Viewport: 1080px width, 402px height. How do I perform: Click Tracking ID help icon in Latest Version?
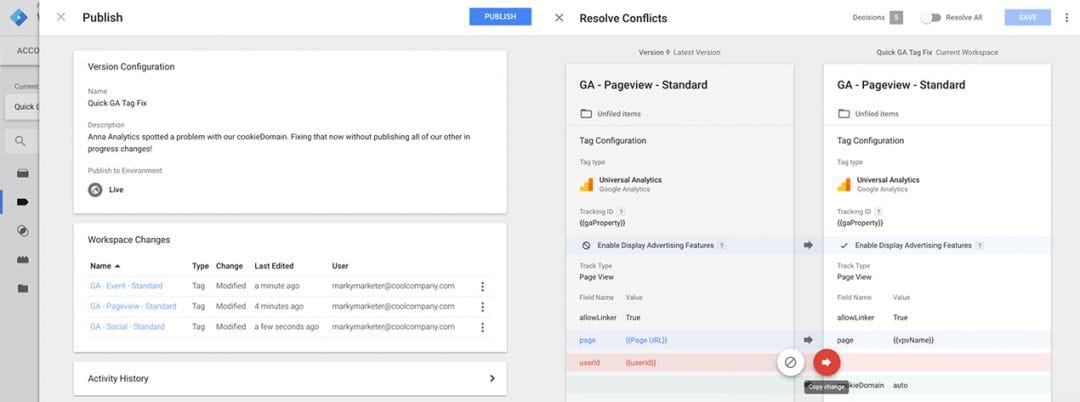click(x=621, y=212)
